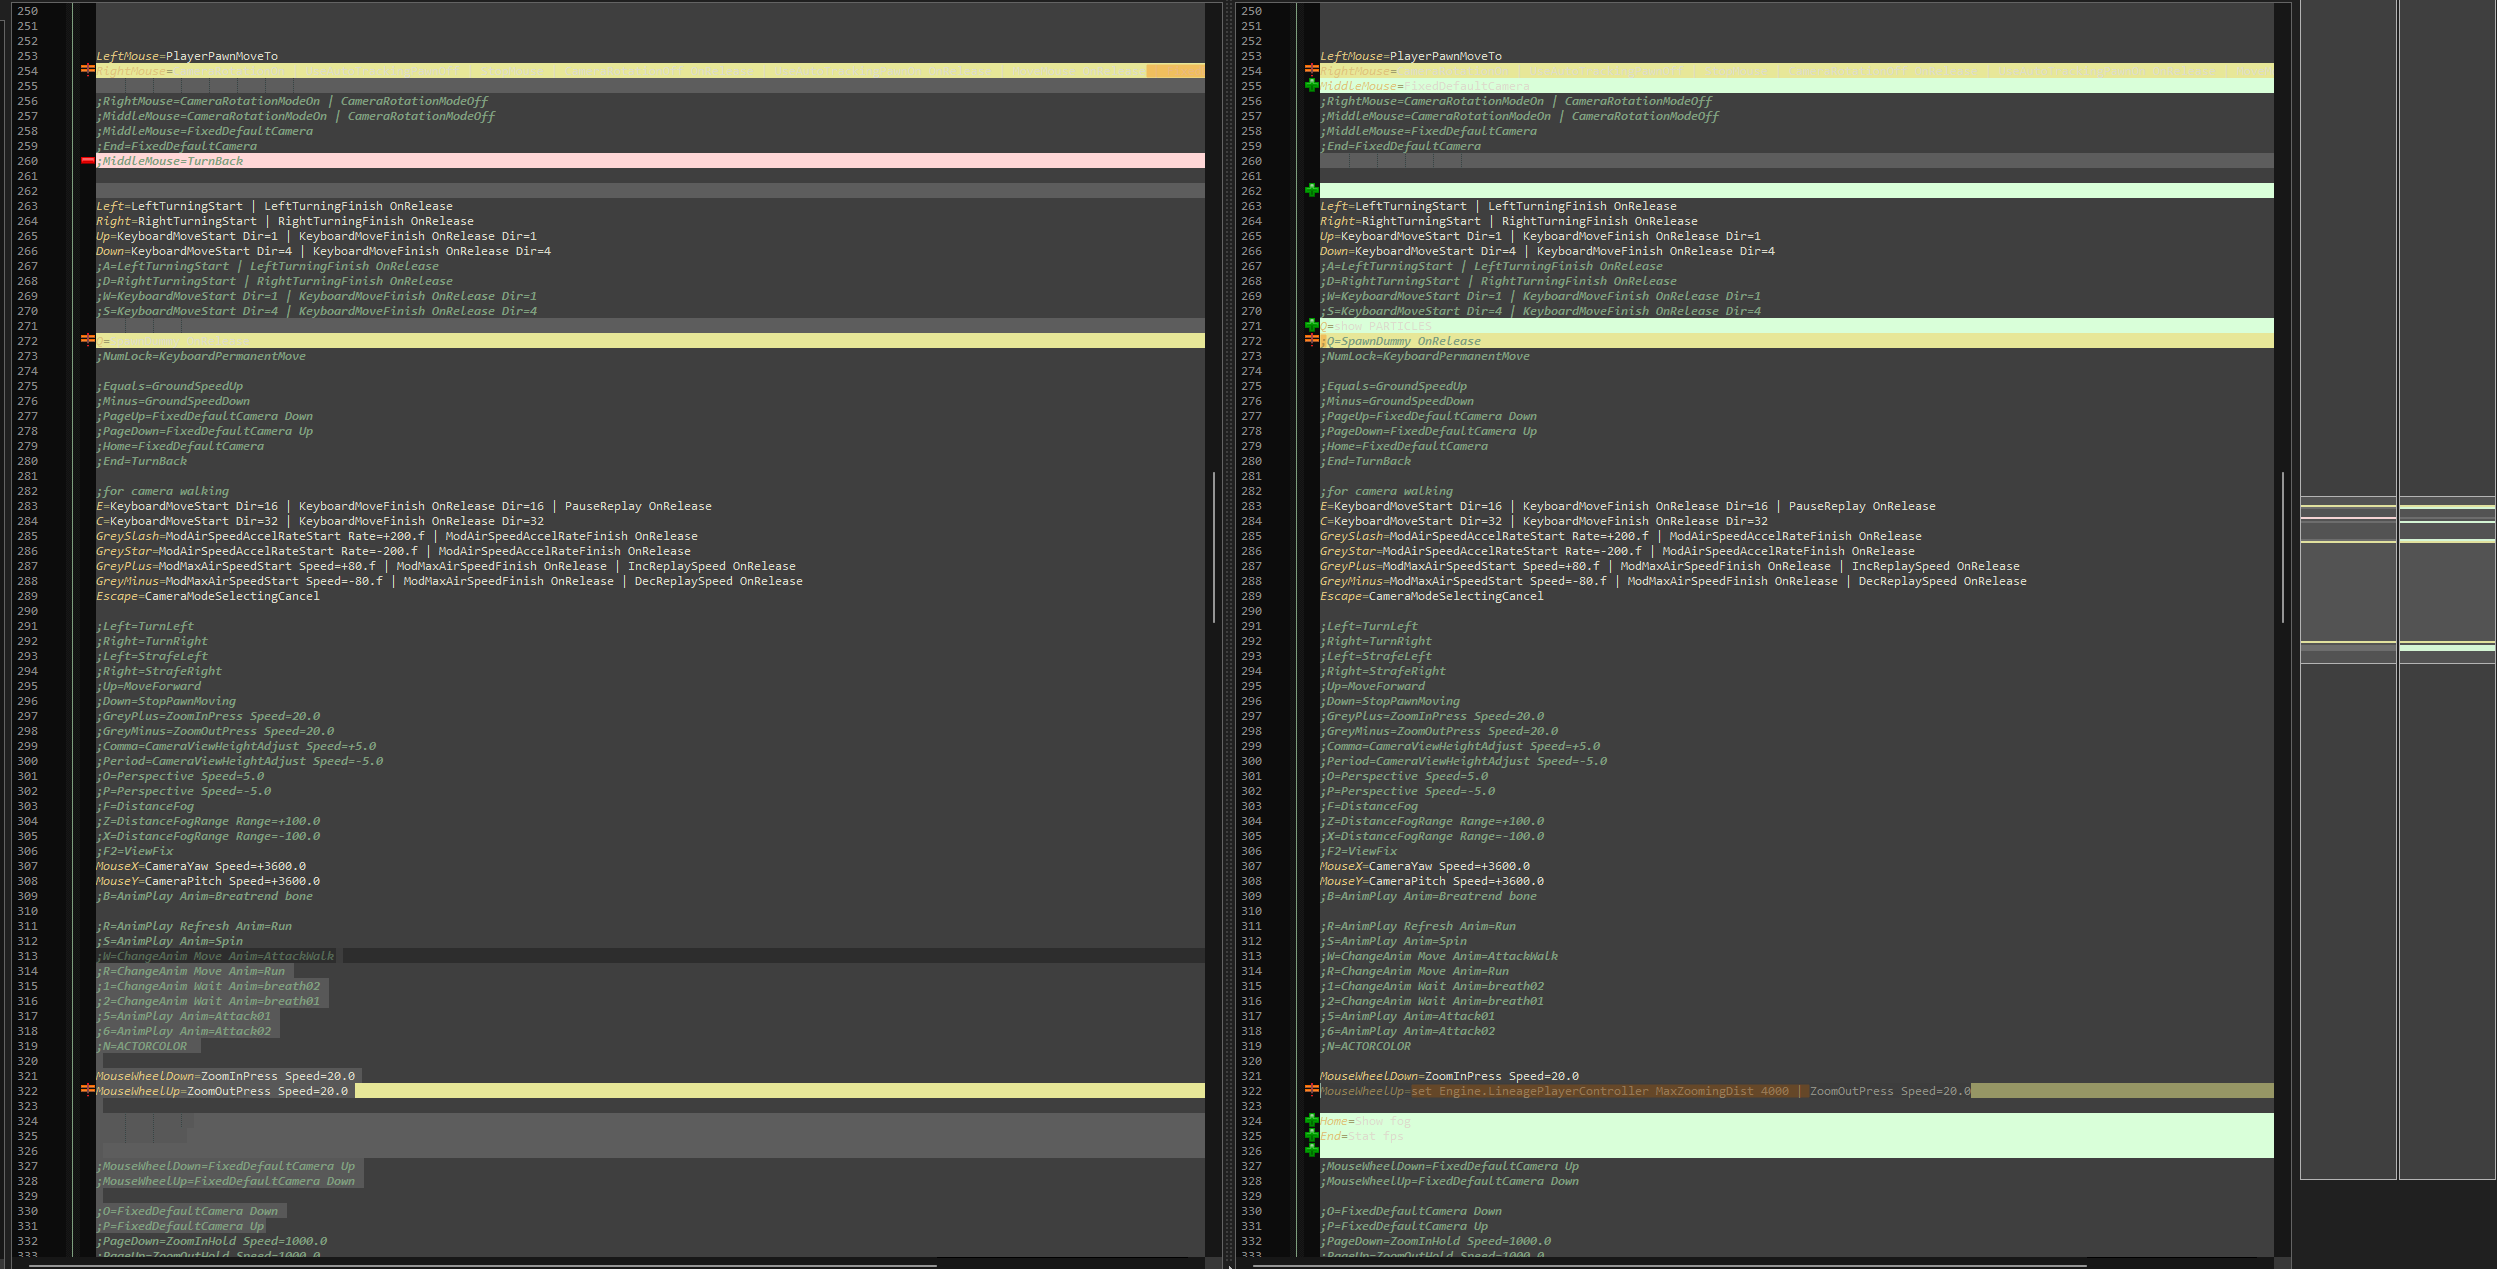The width and height of the screenshot is (2497, 1269).
Task: Click 'E=KeyboardMoveStart Dir=16' line in right pane
Action: click(1628, 506)
